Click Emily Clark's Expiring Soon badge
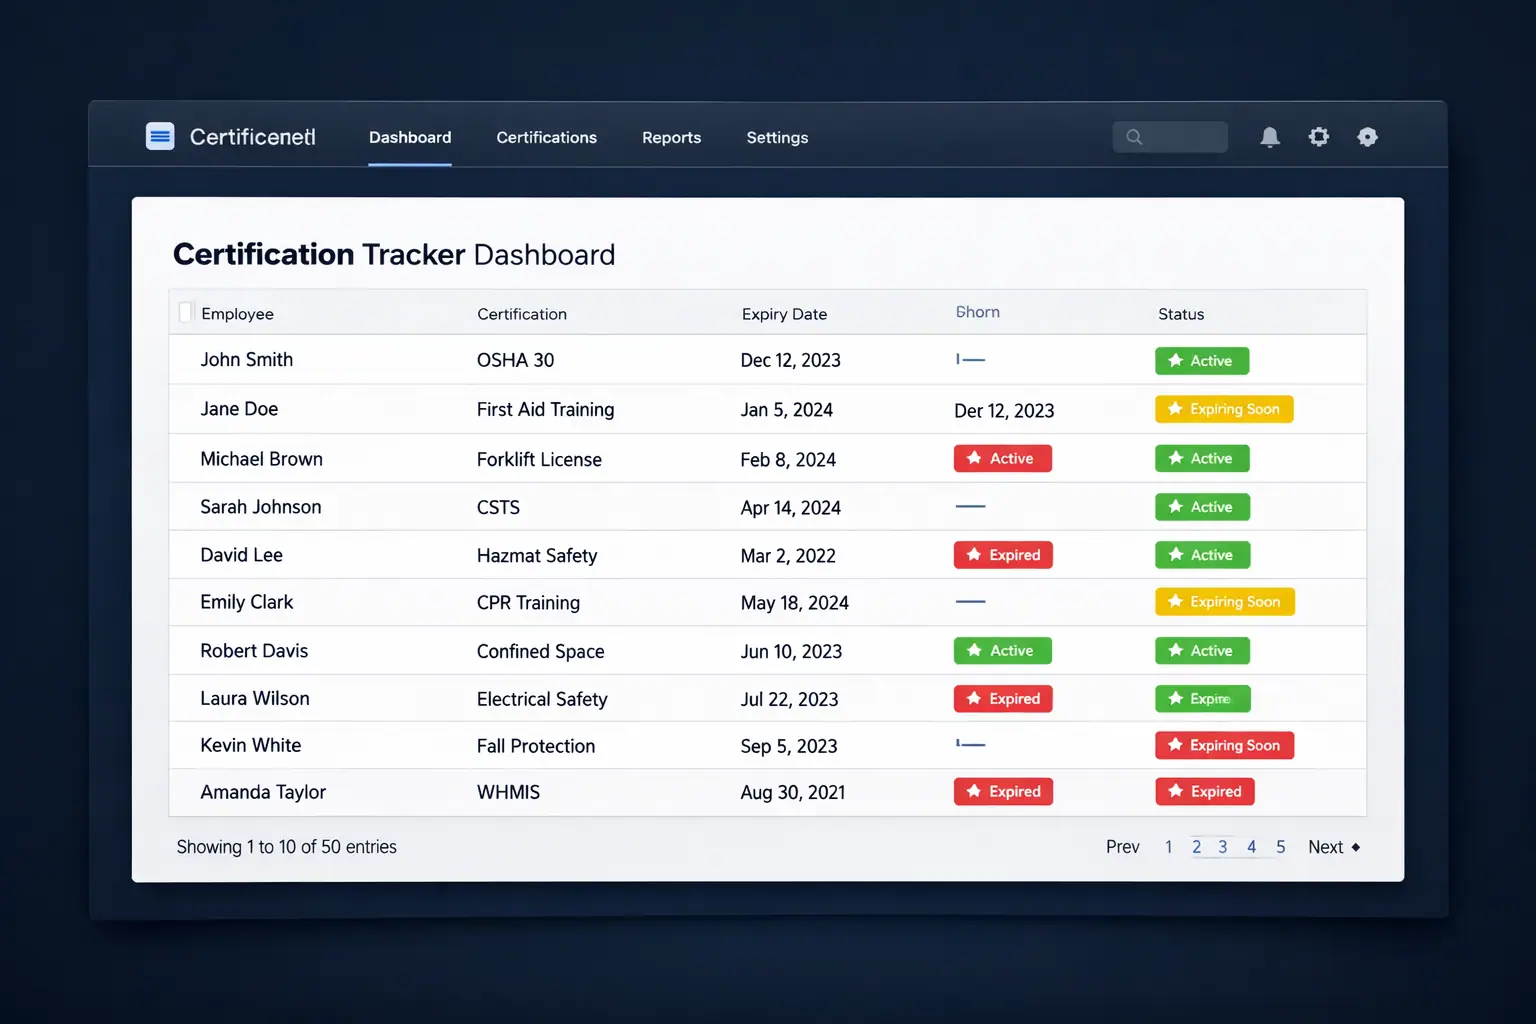Screen dimensions: 1536x1024 click(x=1225, y=602)
